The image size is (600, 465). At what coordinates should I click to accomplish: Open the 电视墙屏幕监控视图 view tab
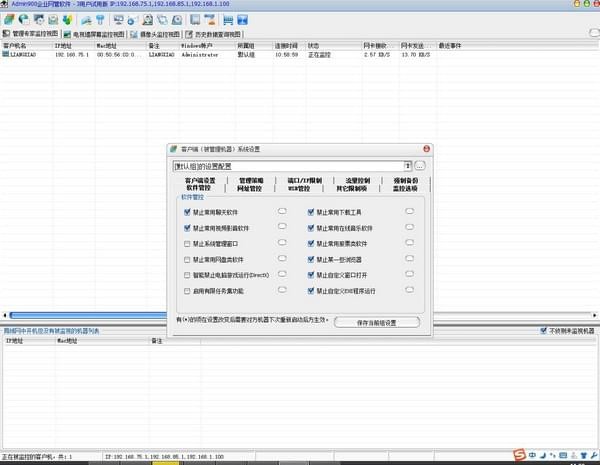98,33
